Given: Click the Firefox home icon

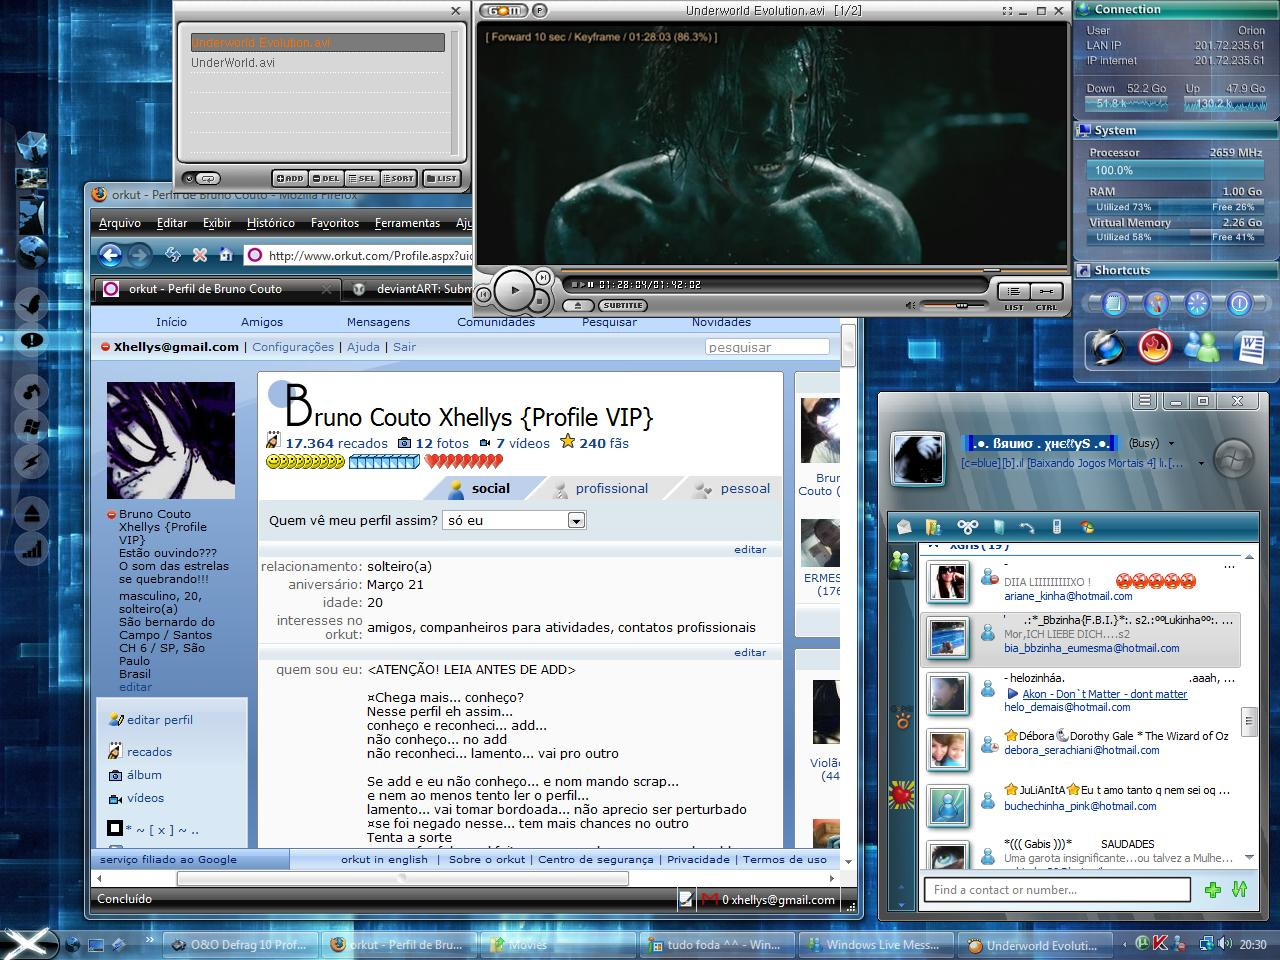Looking at the screenshot, I should (226, 255).
